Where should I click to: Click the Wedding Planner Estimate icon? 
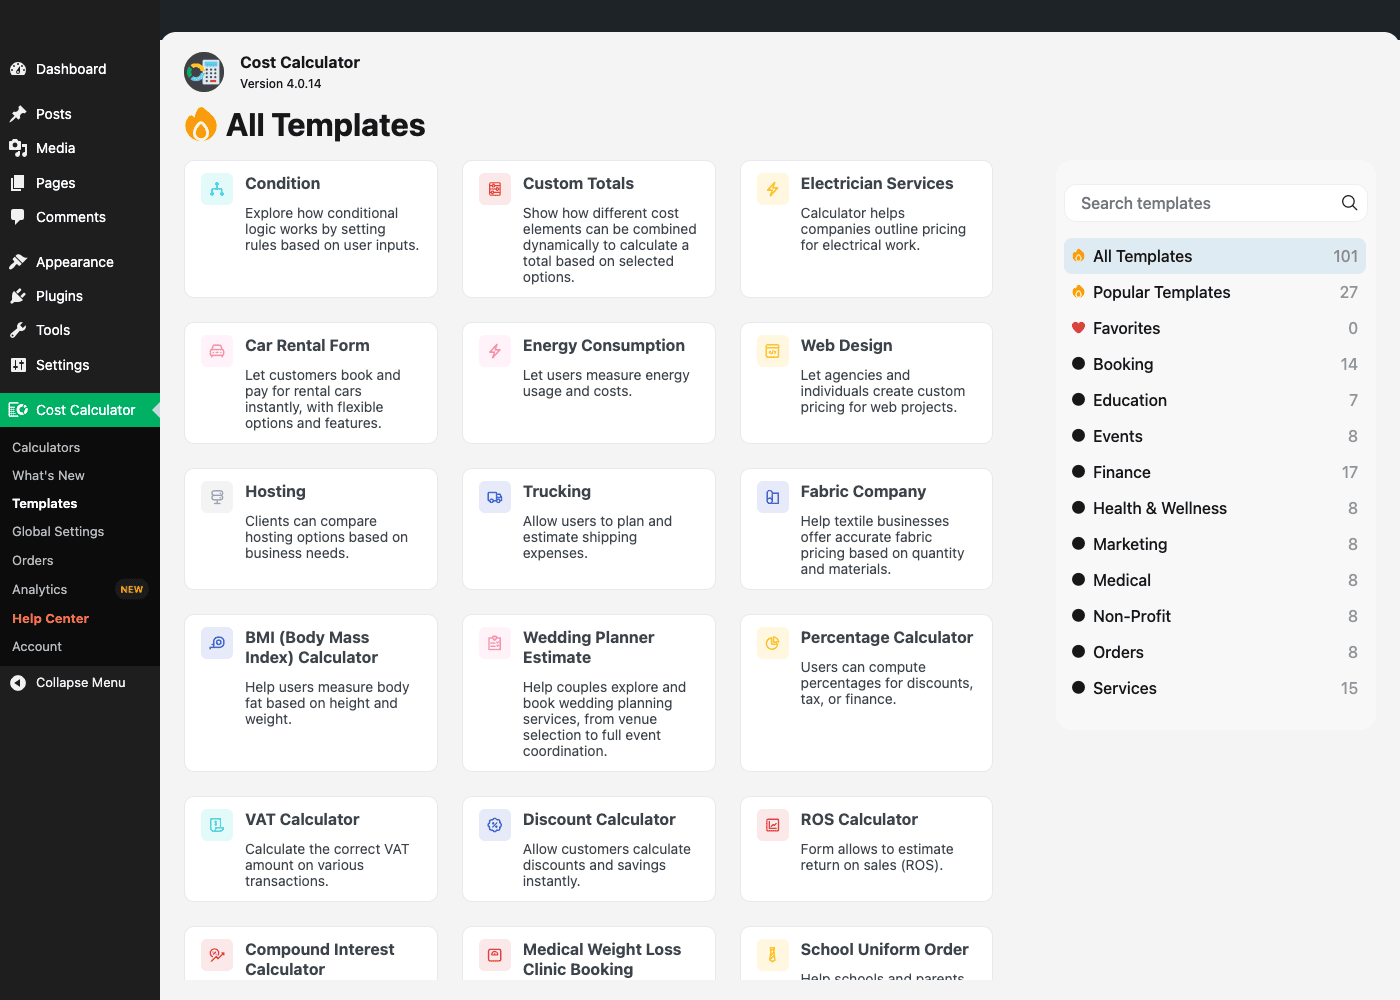click(x=495, y=643)
